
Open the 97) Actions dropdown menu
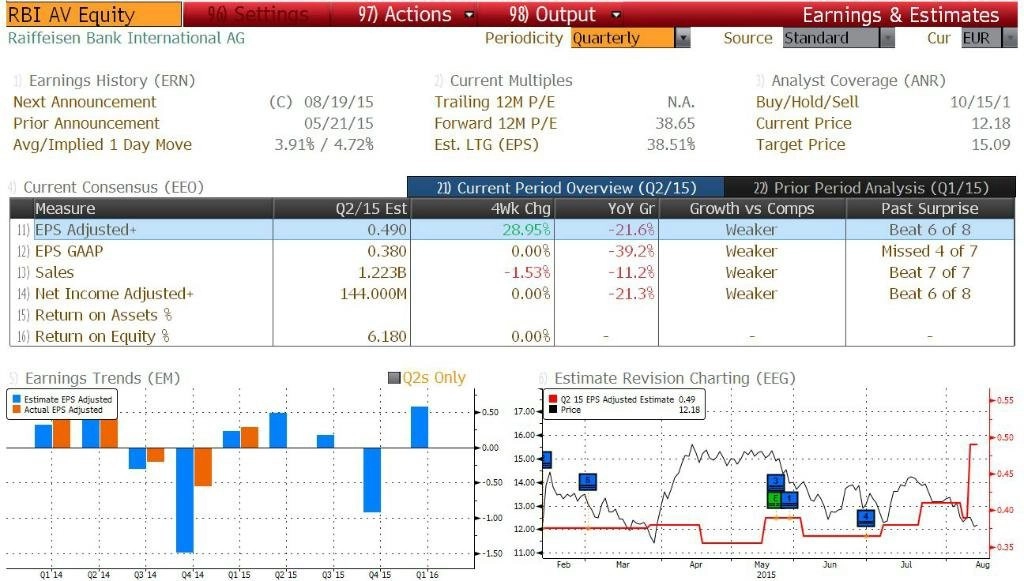pos(415,14)
